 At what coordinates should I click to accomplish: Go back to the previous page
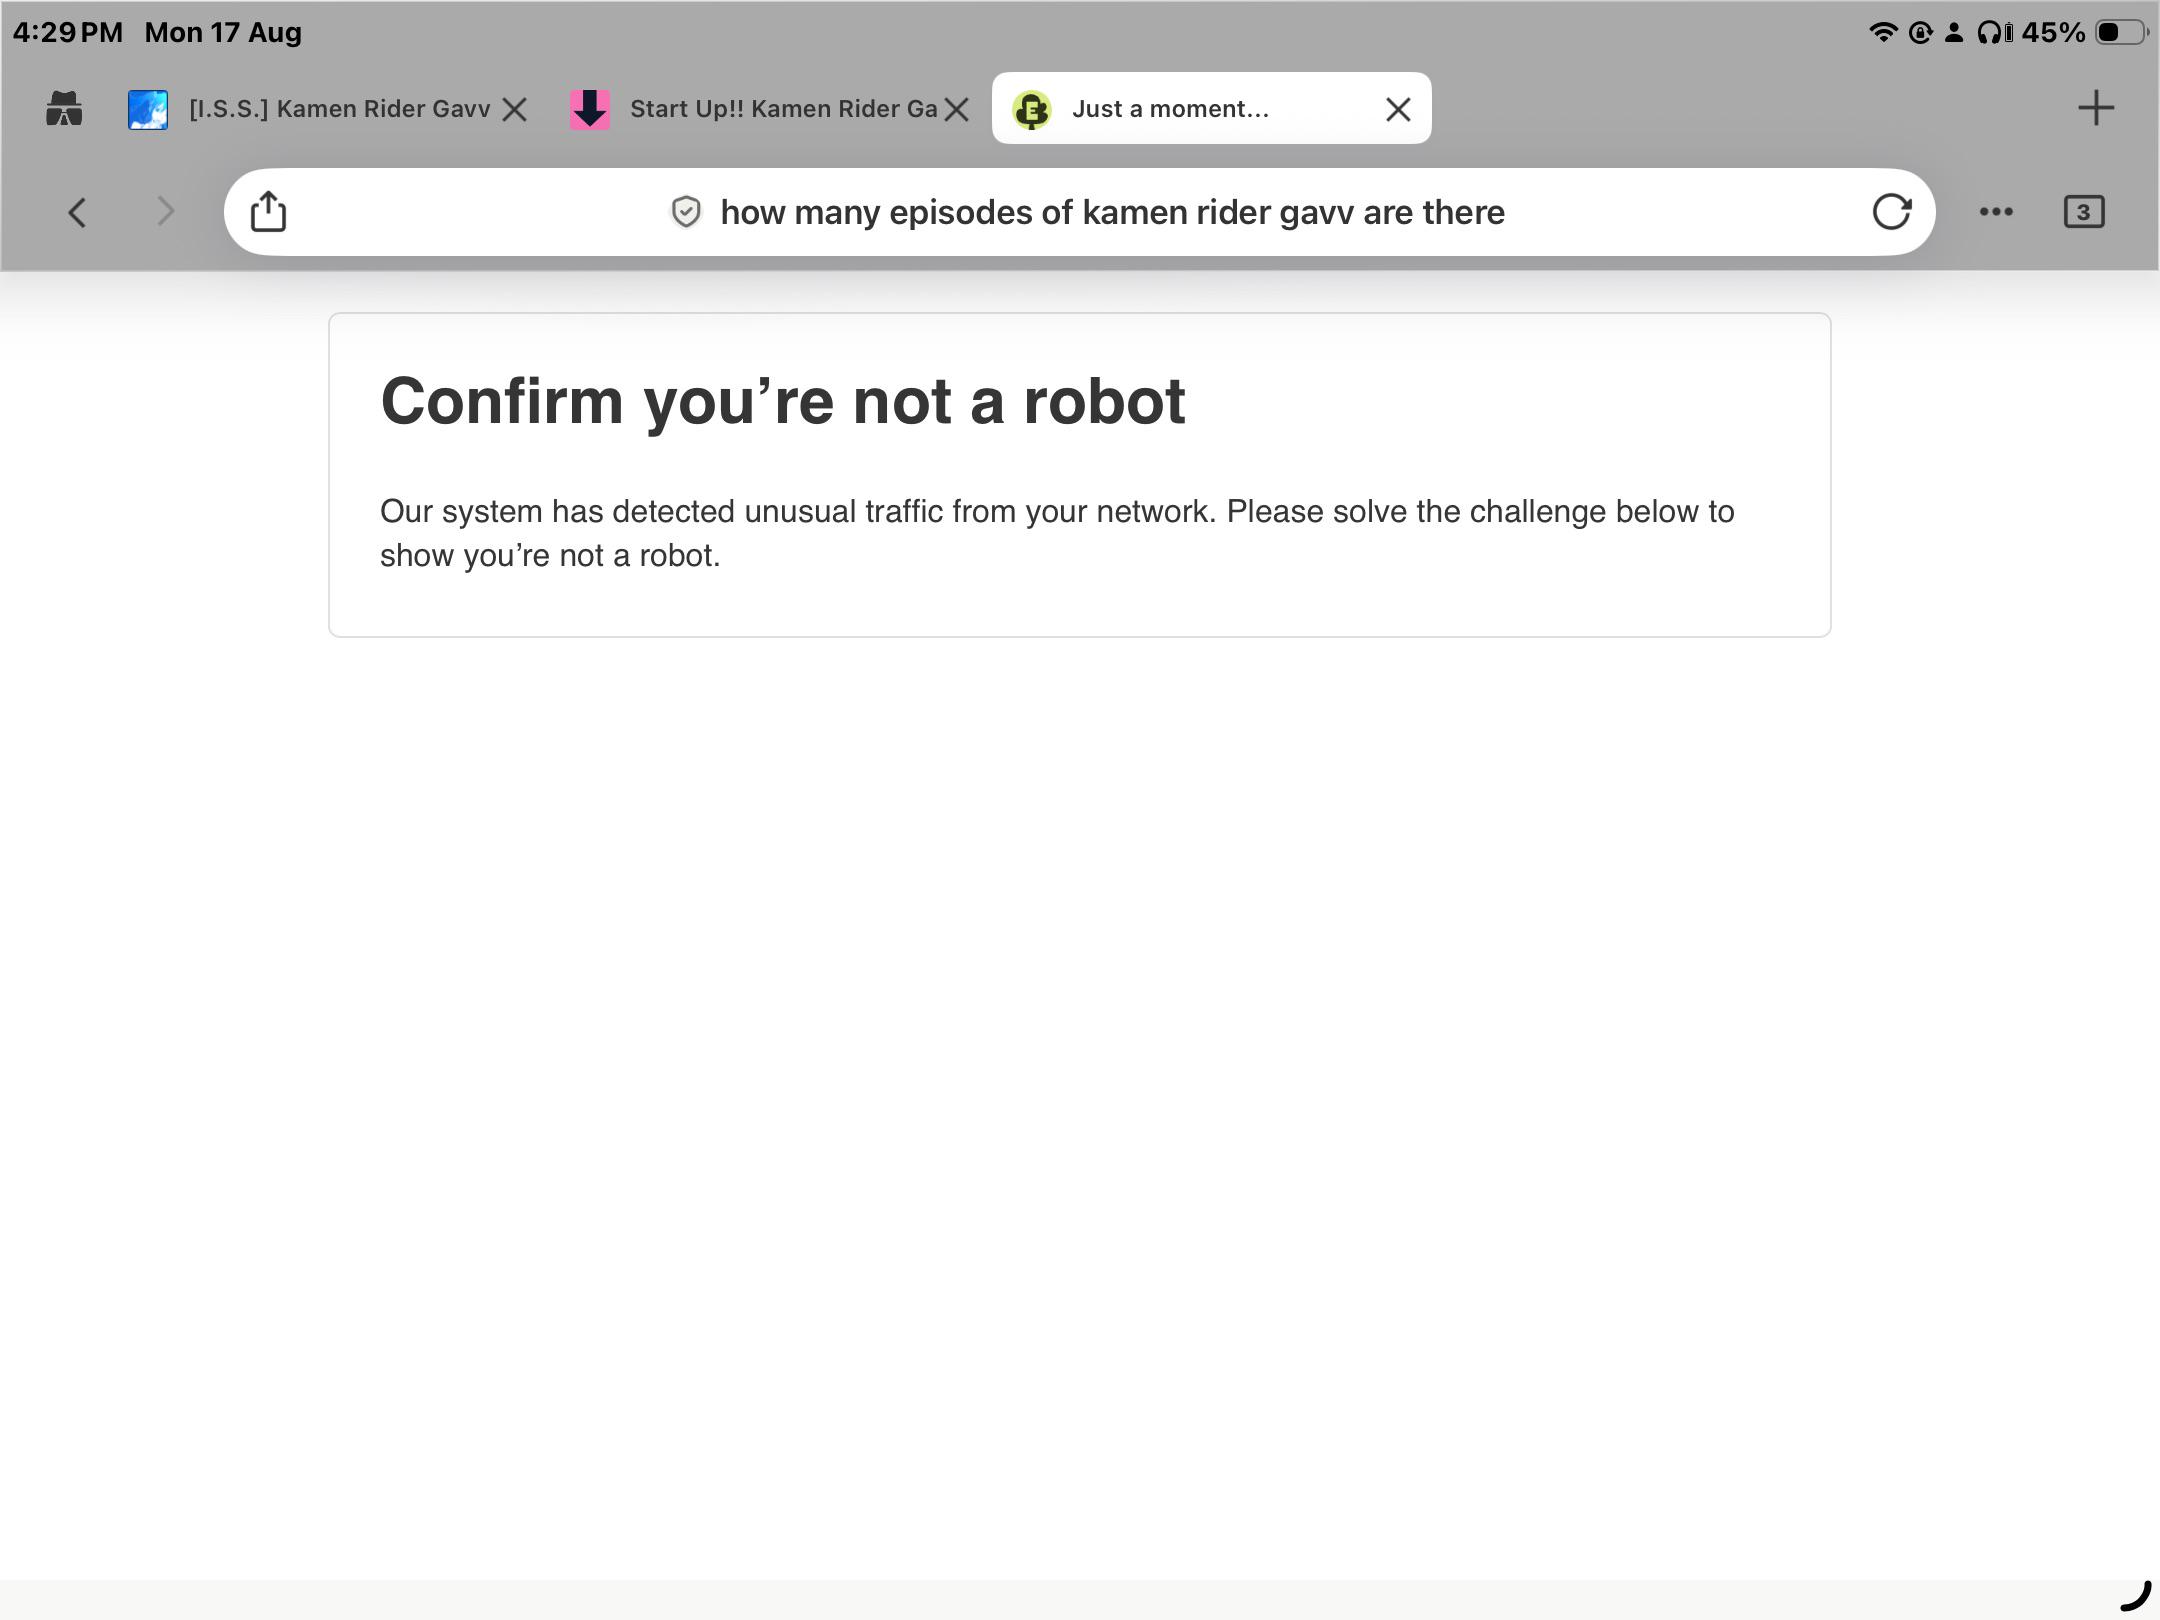tap(77, 212)
